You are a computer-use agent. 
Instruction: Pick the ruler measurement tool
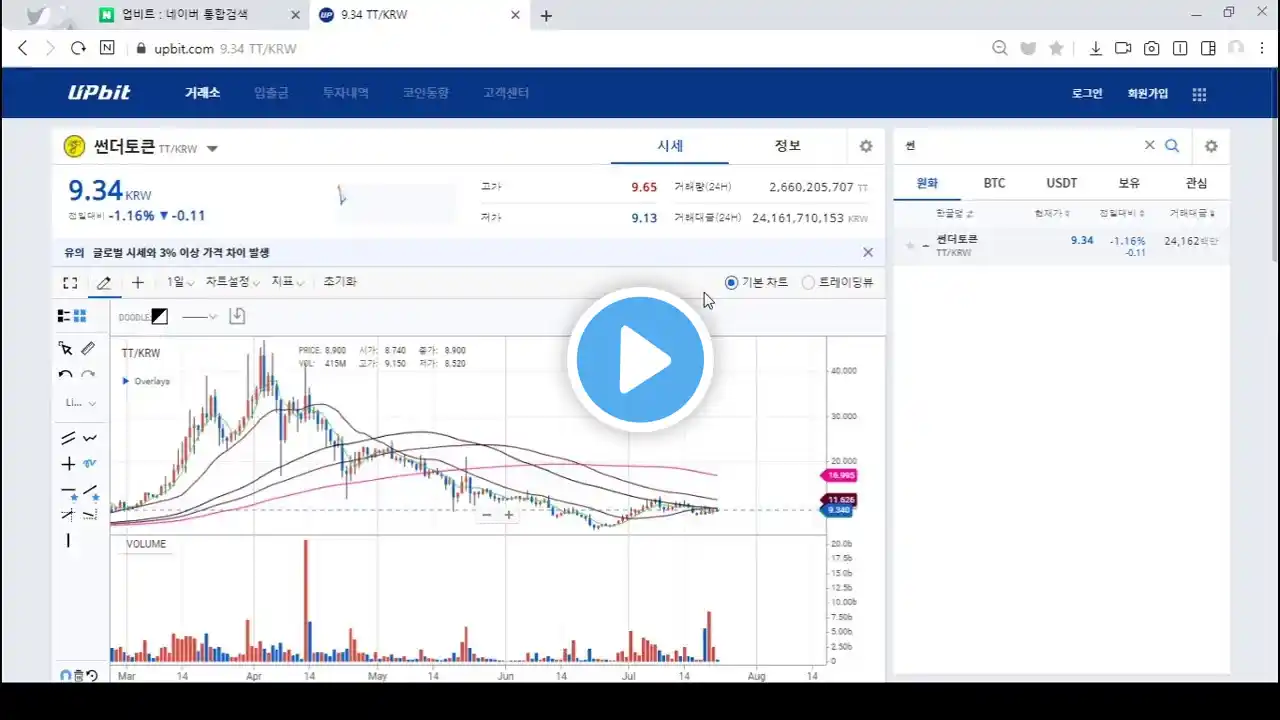[x=88, y=348]
